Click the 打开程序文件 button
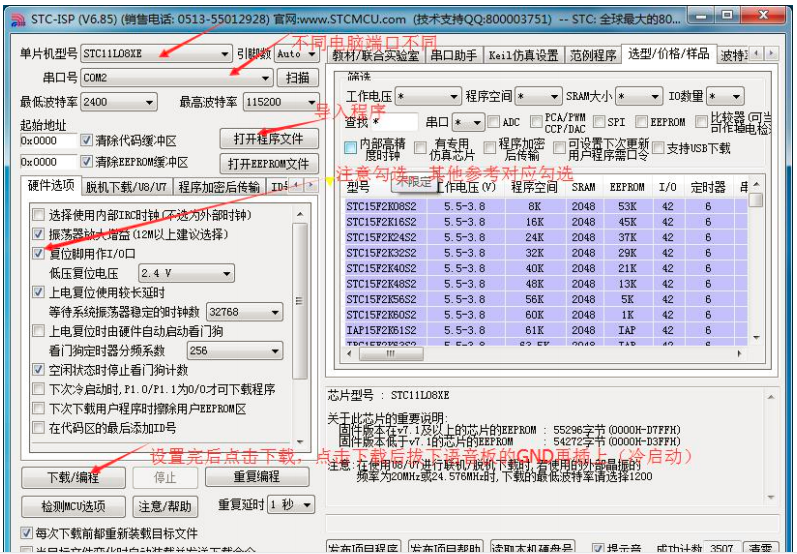The image size is (797, 554). (x=269, y=139)
